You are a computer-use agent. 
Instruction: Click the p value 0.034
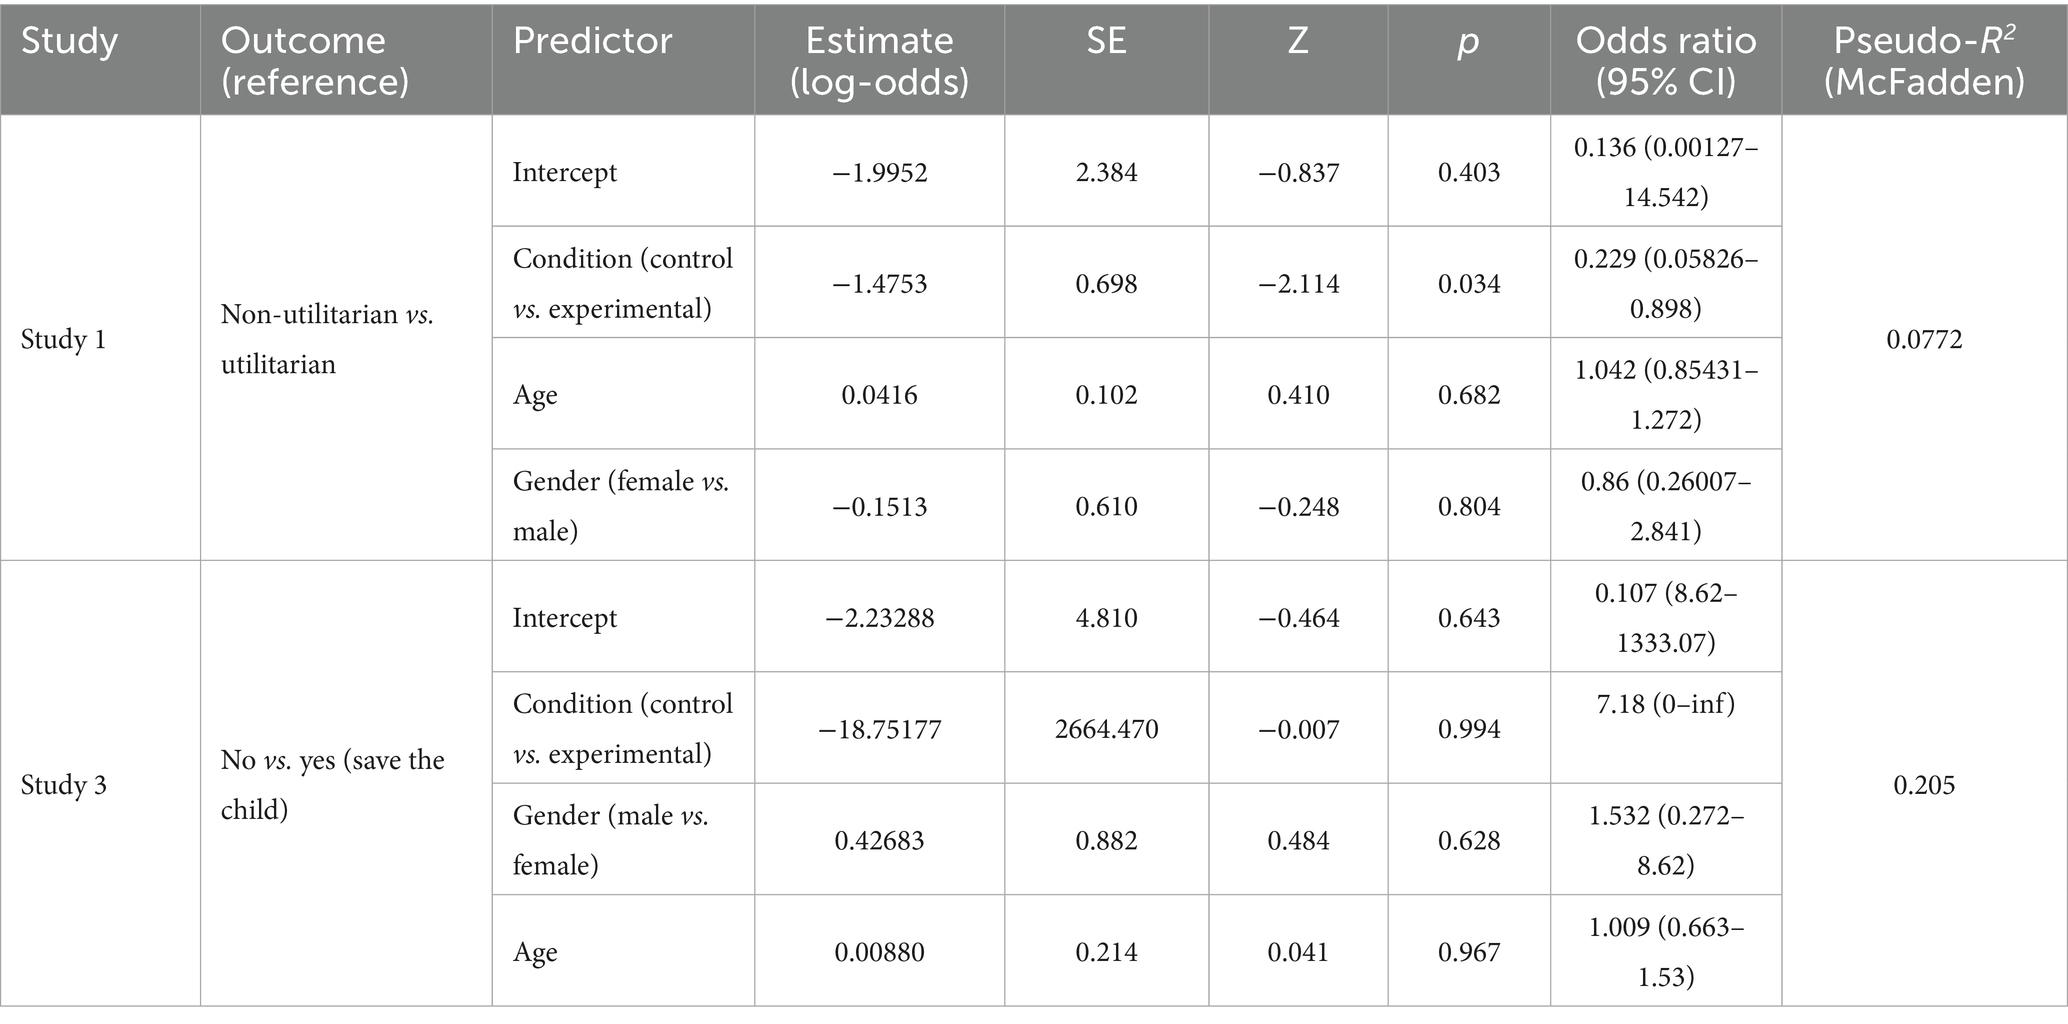[x=1468, y=284]
